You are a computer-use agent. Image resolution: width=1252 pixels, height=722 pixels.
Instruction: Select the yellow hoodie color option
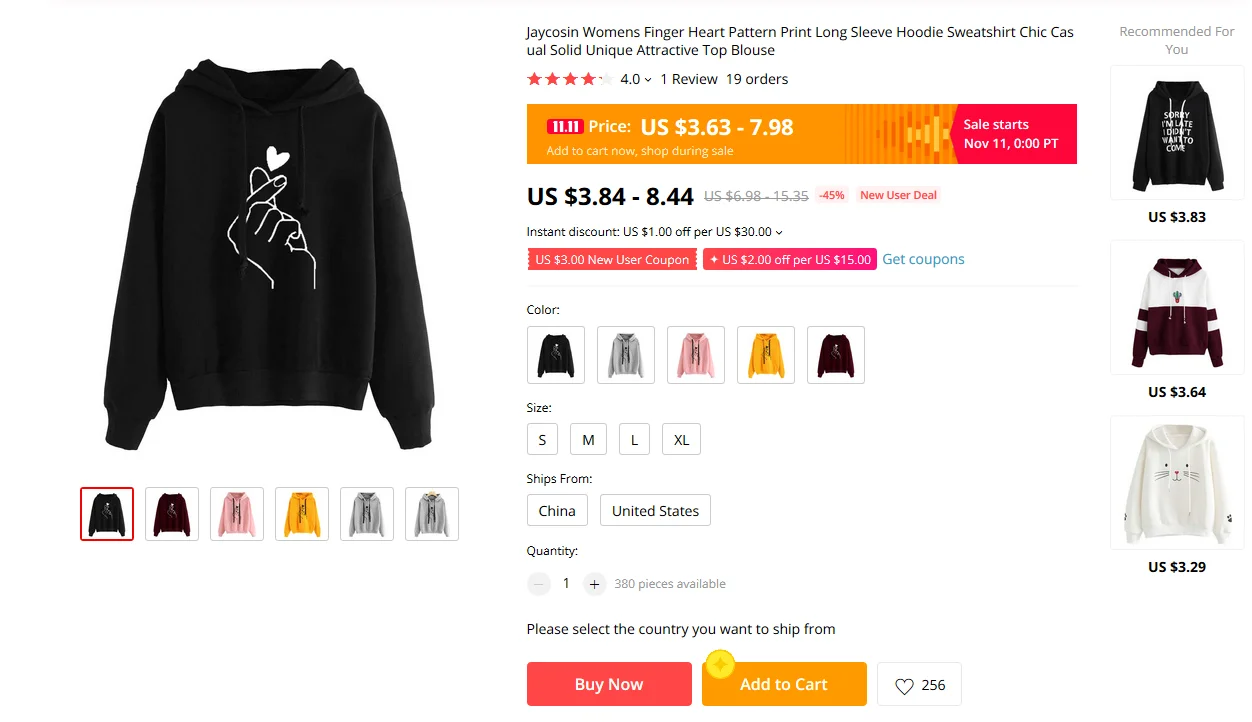tap(766, 355)
